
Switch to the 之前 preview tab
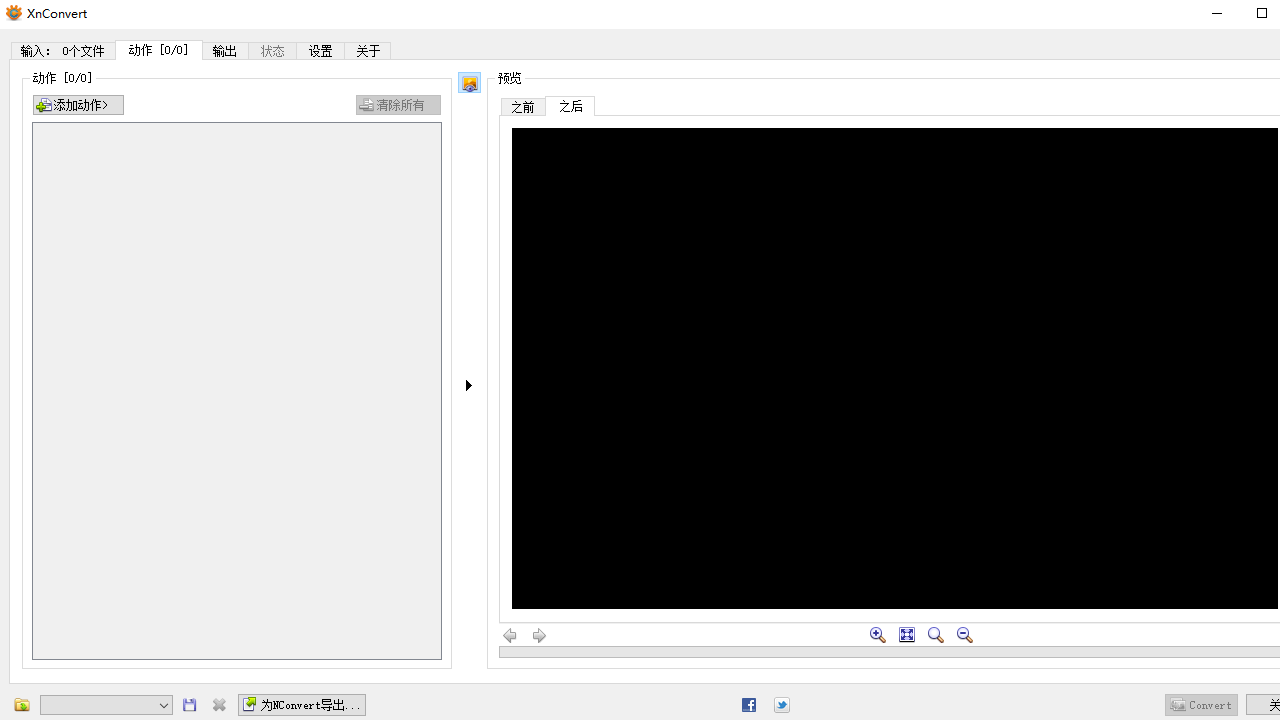pos(522,106)
